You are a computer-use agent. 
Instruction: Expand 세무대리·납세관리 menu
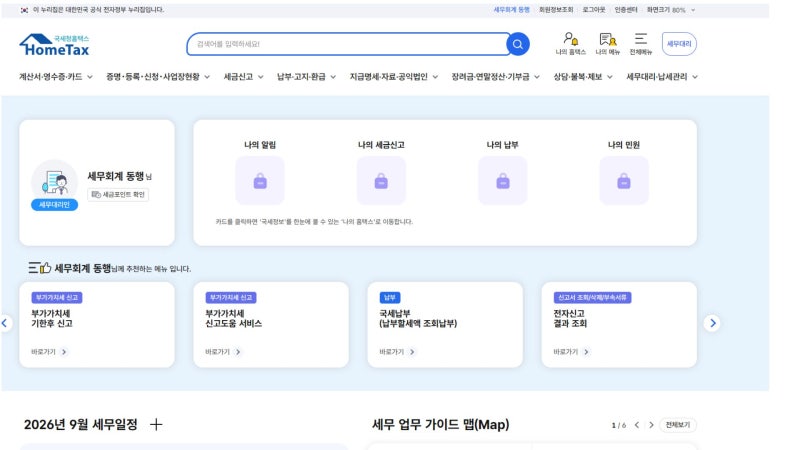coord(662,77)
